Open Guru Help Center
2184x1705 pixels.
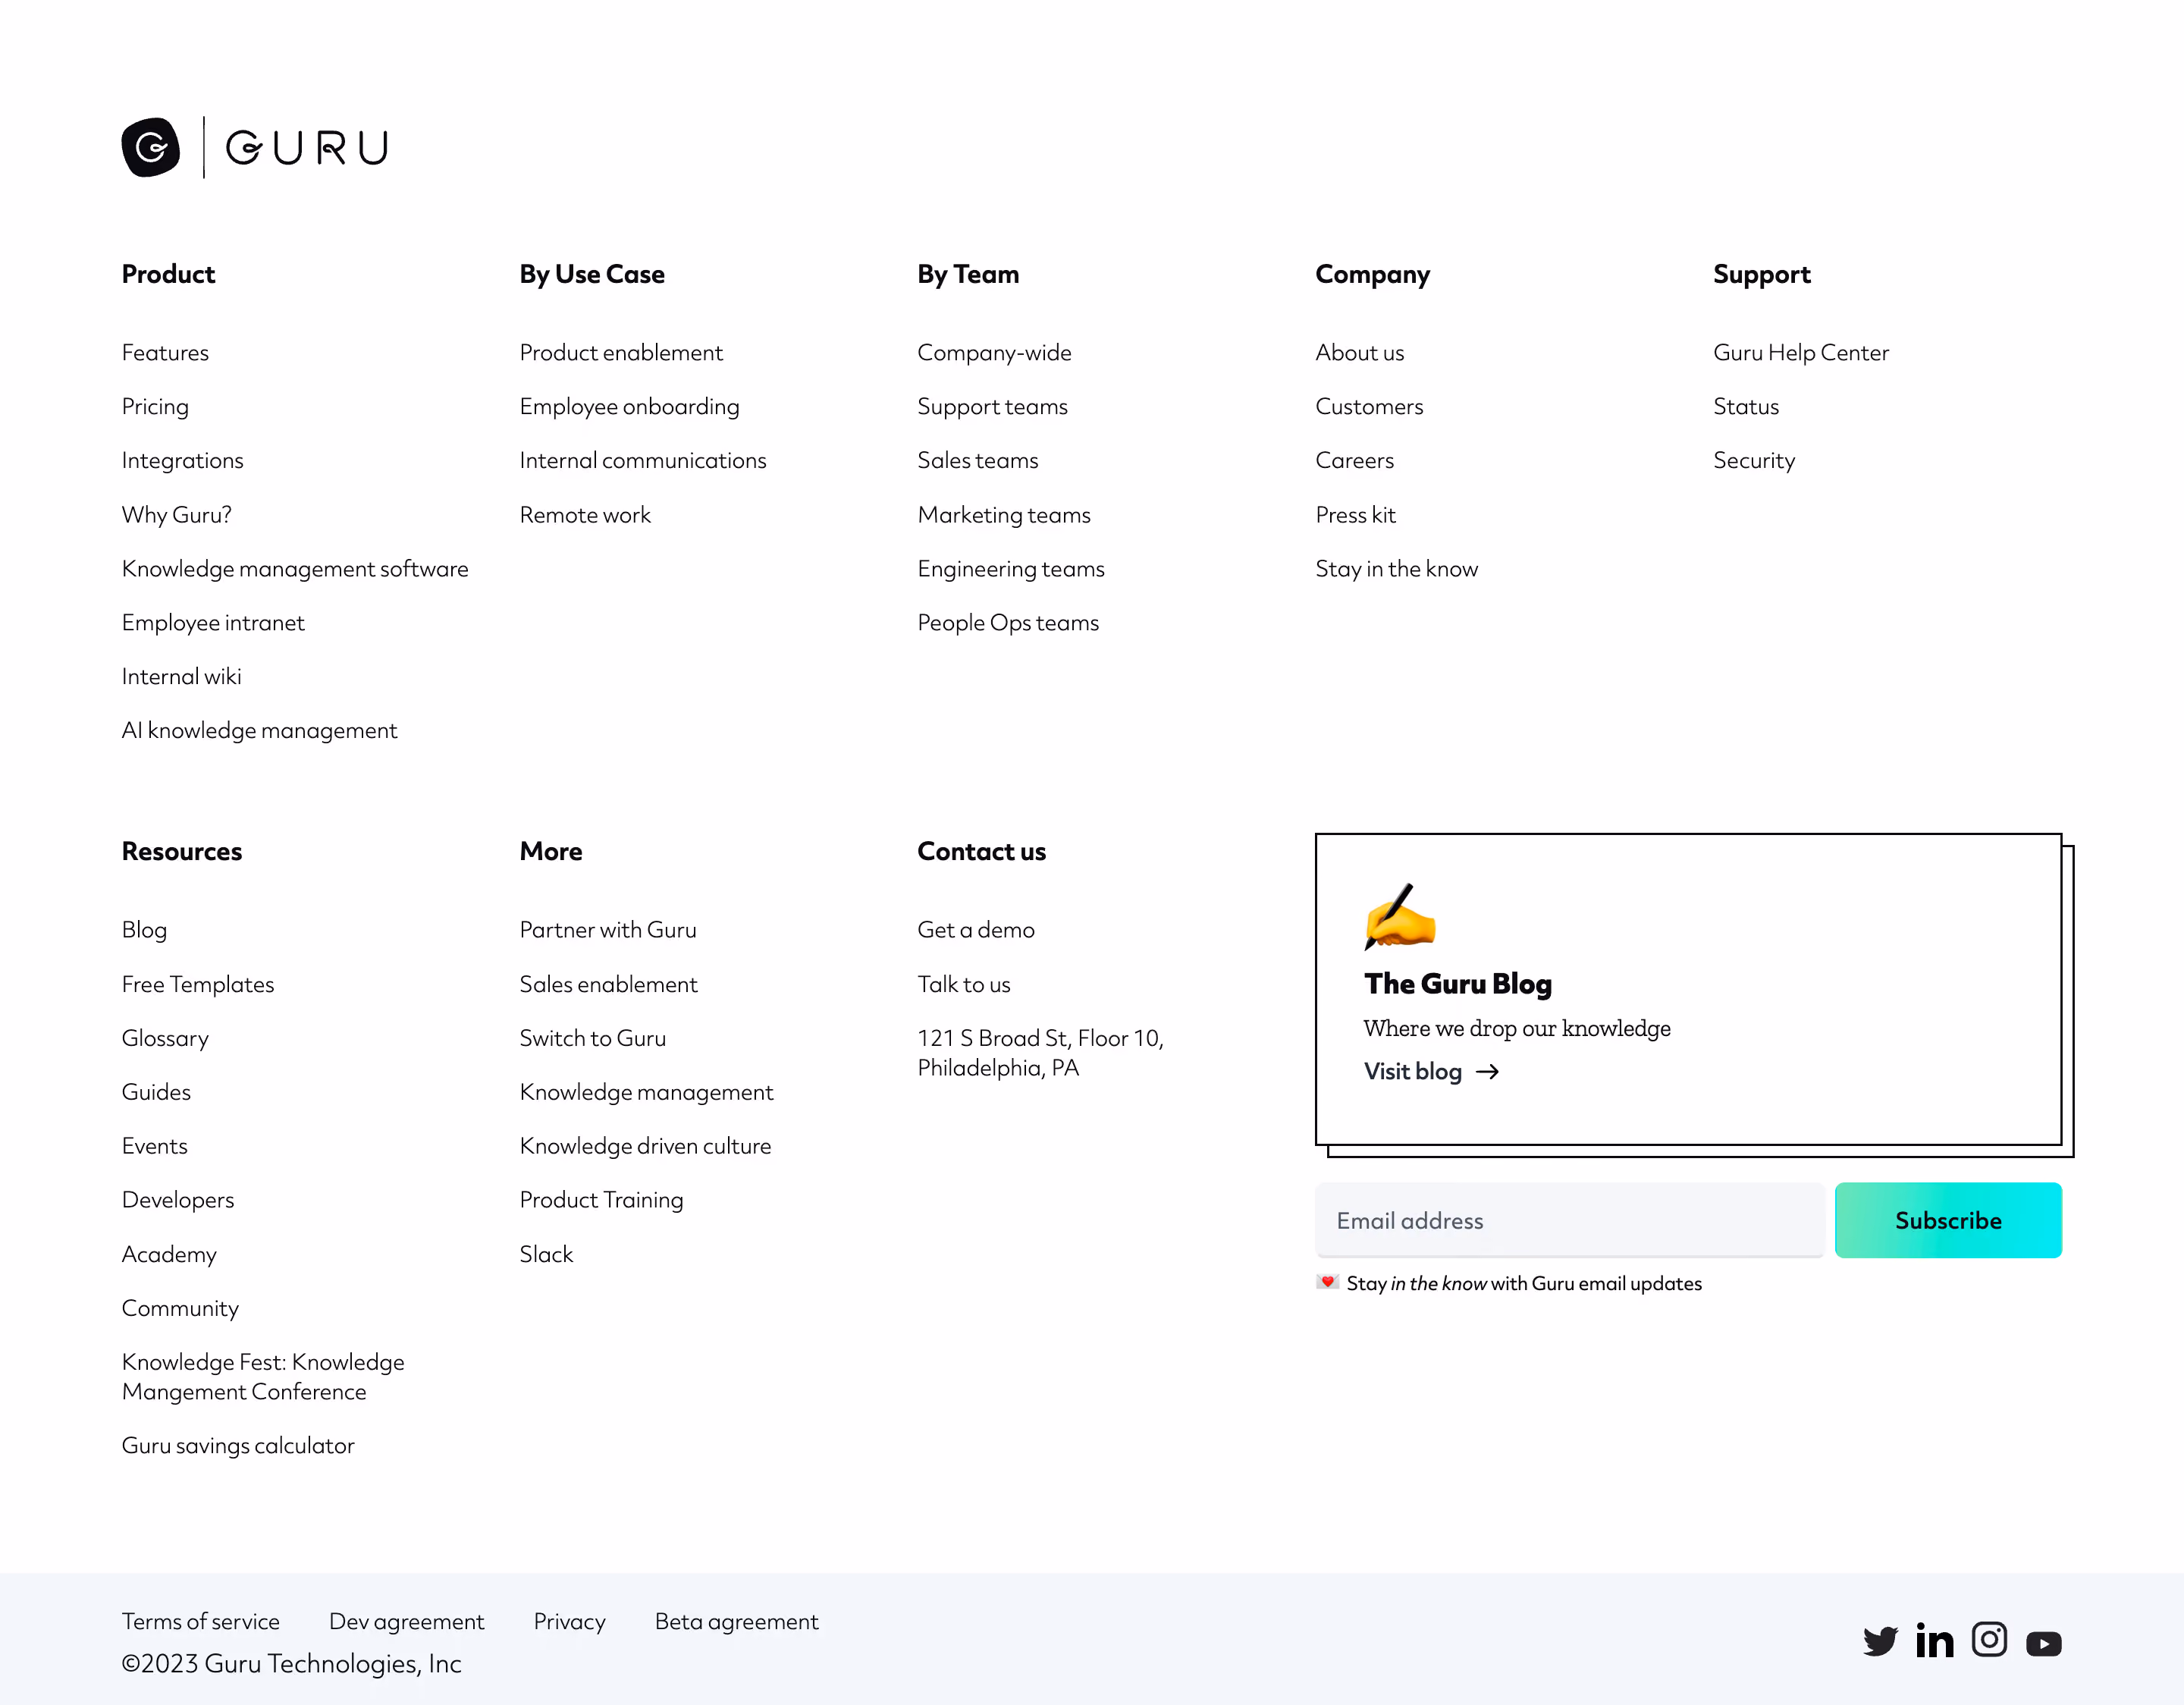tap(1800, 353)
